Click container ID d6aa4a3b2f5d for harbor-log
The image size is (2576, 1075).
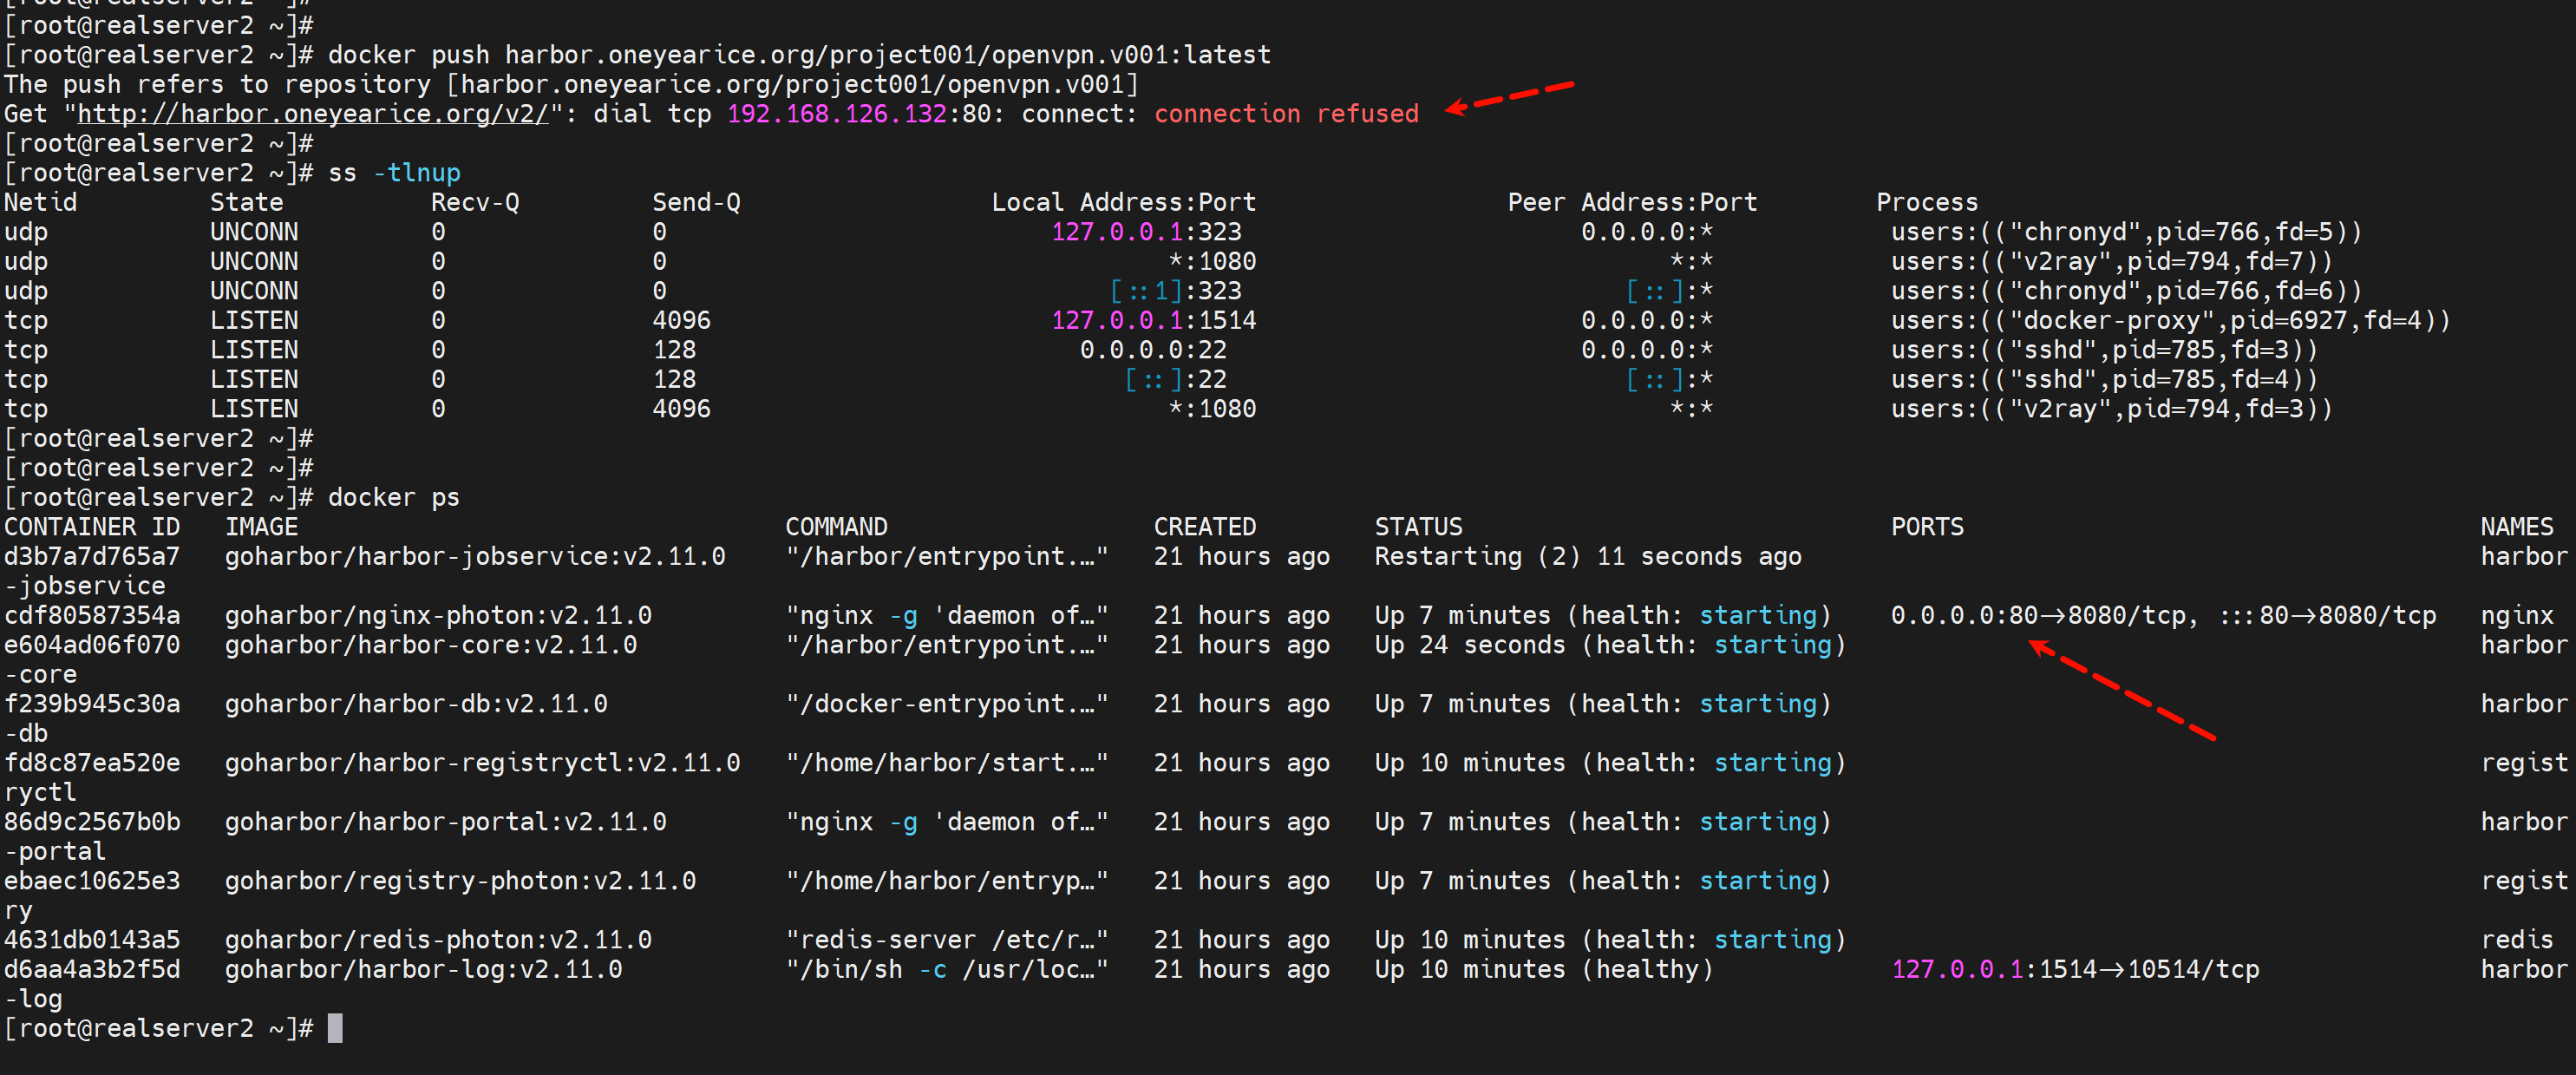[x=92, y=969]
